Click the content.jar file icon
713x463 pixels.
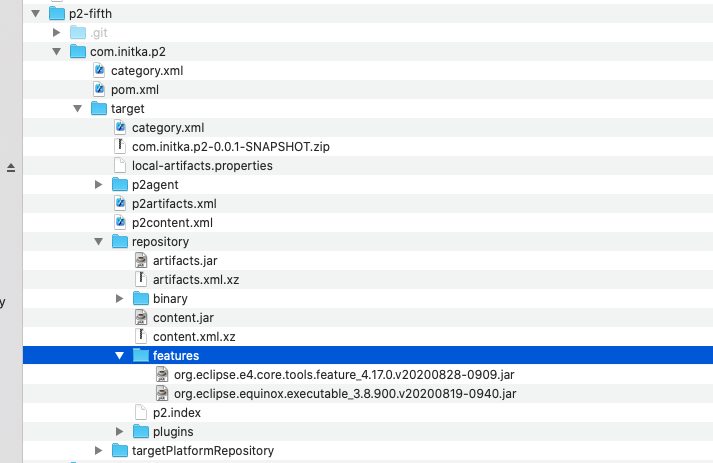(x=141, y=317)
